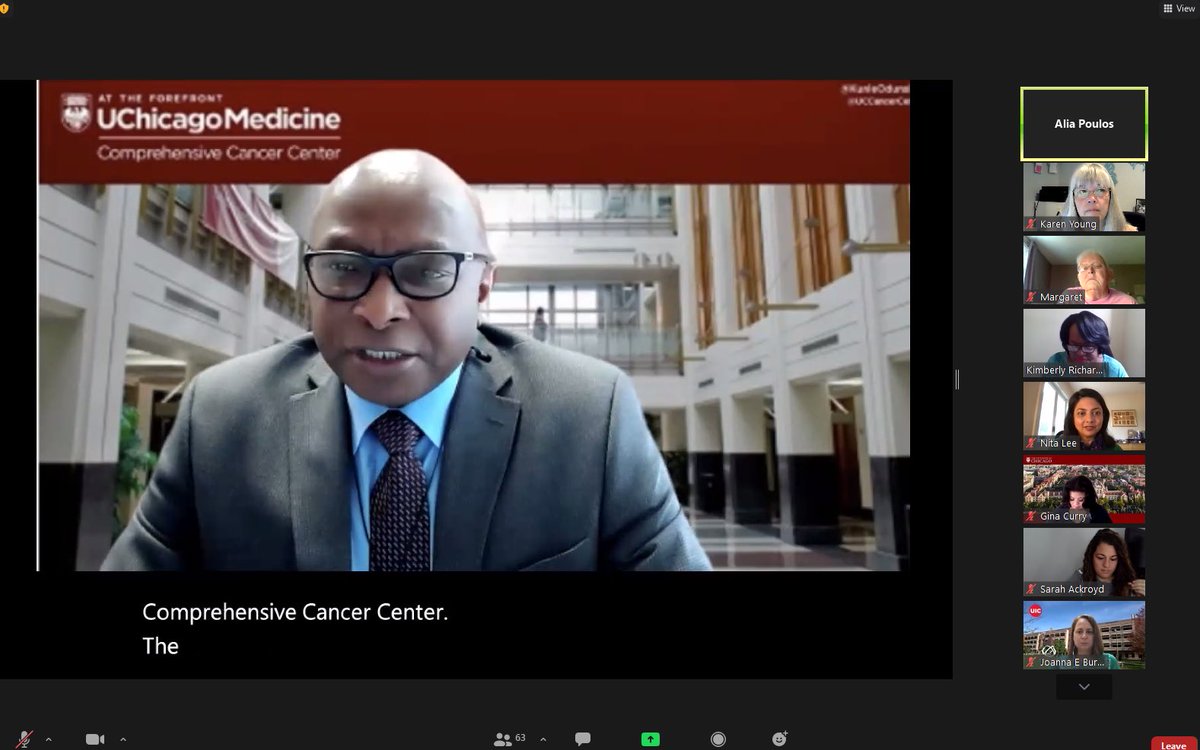Click the Record icon
This screenshot has width=1200, height=750.
point(717,739)
